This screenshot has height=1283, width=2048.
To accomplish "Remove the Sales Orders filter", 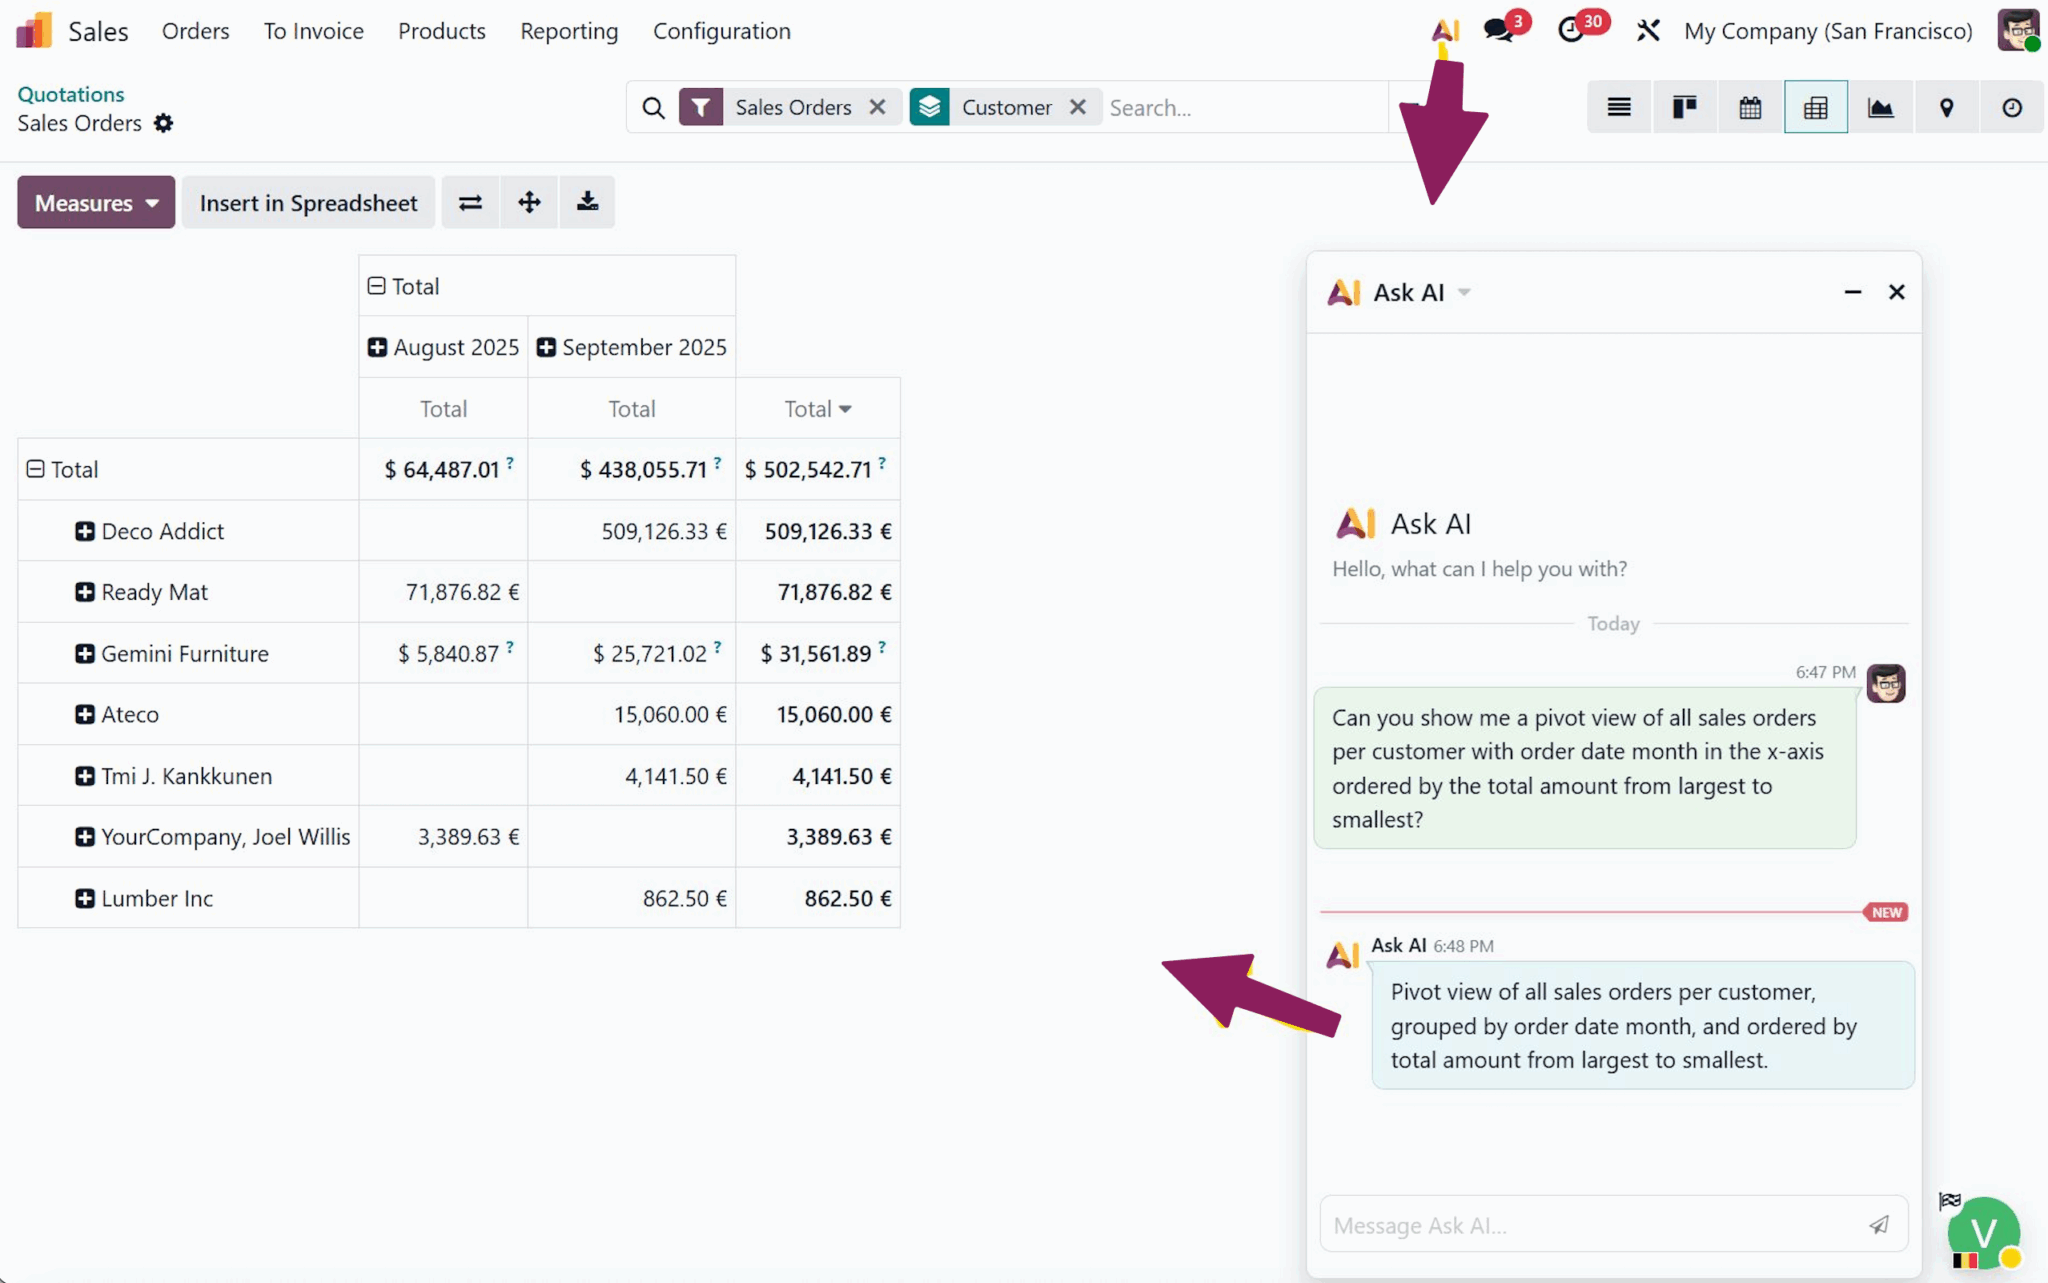I will (877, 107).
